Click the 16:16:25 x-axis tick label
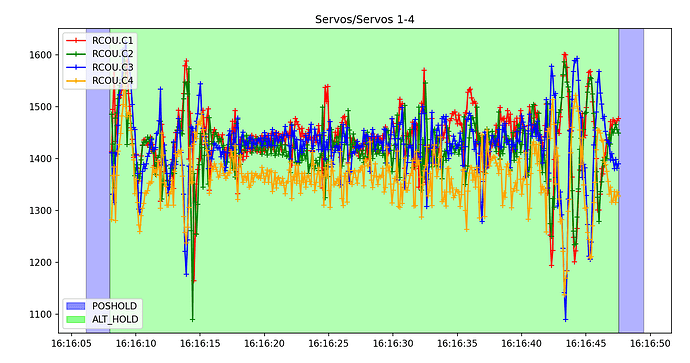Image resolution: width=690 pixels, height=363 pixels. click(x=328, y=344)
